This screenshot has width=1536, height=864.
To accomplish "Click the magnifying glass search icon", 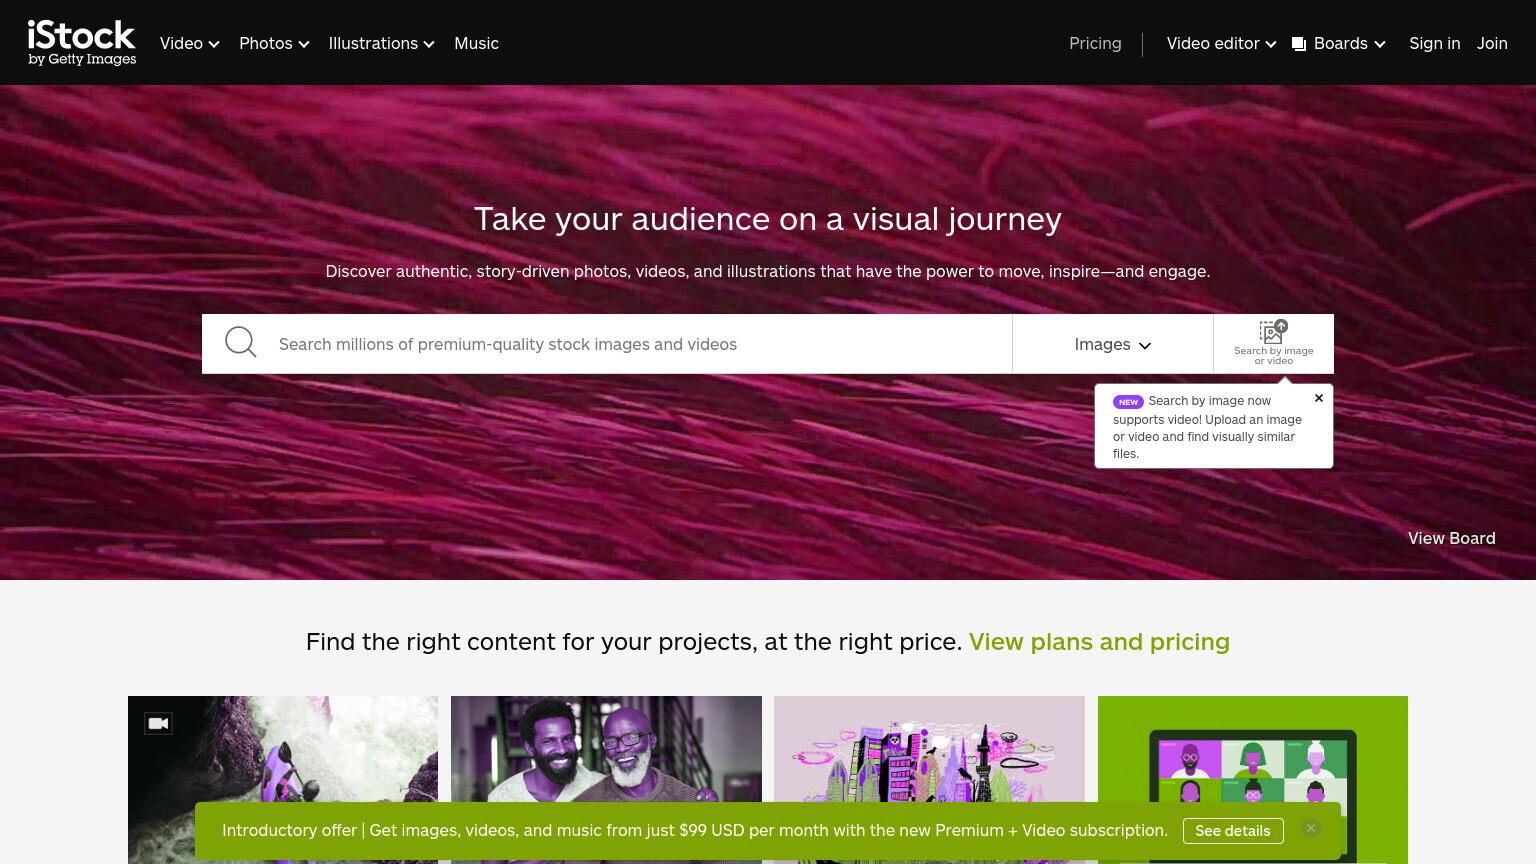I will click(240, 343).
